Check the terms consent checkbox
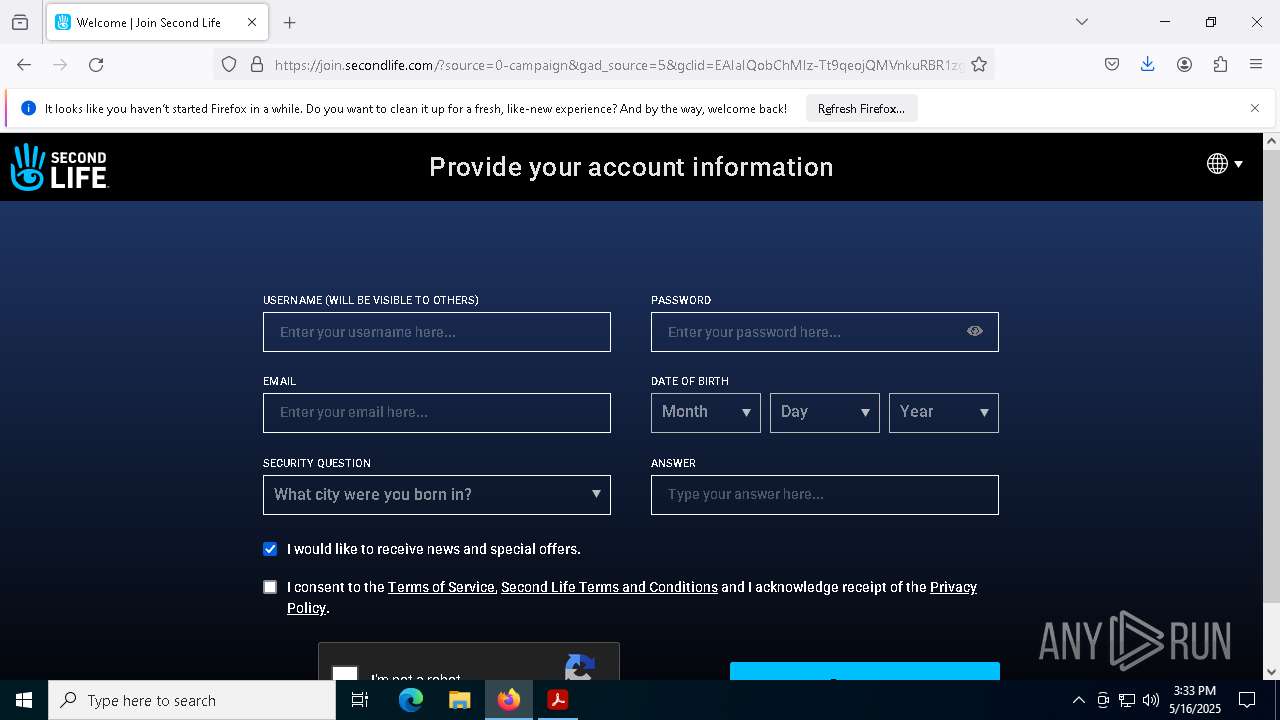1280x720 pixels. [x=270, y=587]
